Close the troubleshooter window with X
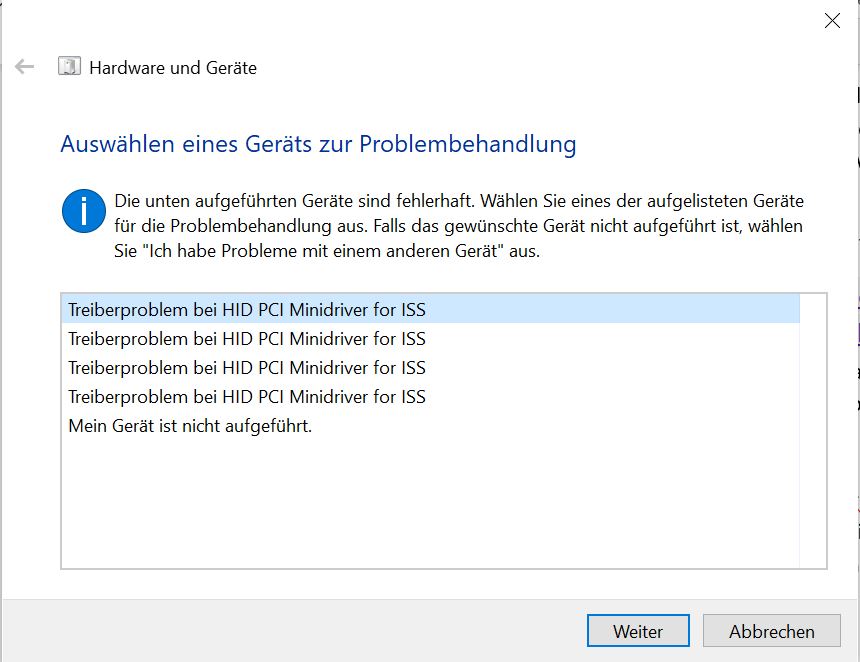This screenshot has height=662, width=860. (832, 21)
